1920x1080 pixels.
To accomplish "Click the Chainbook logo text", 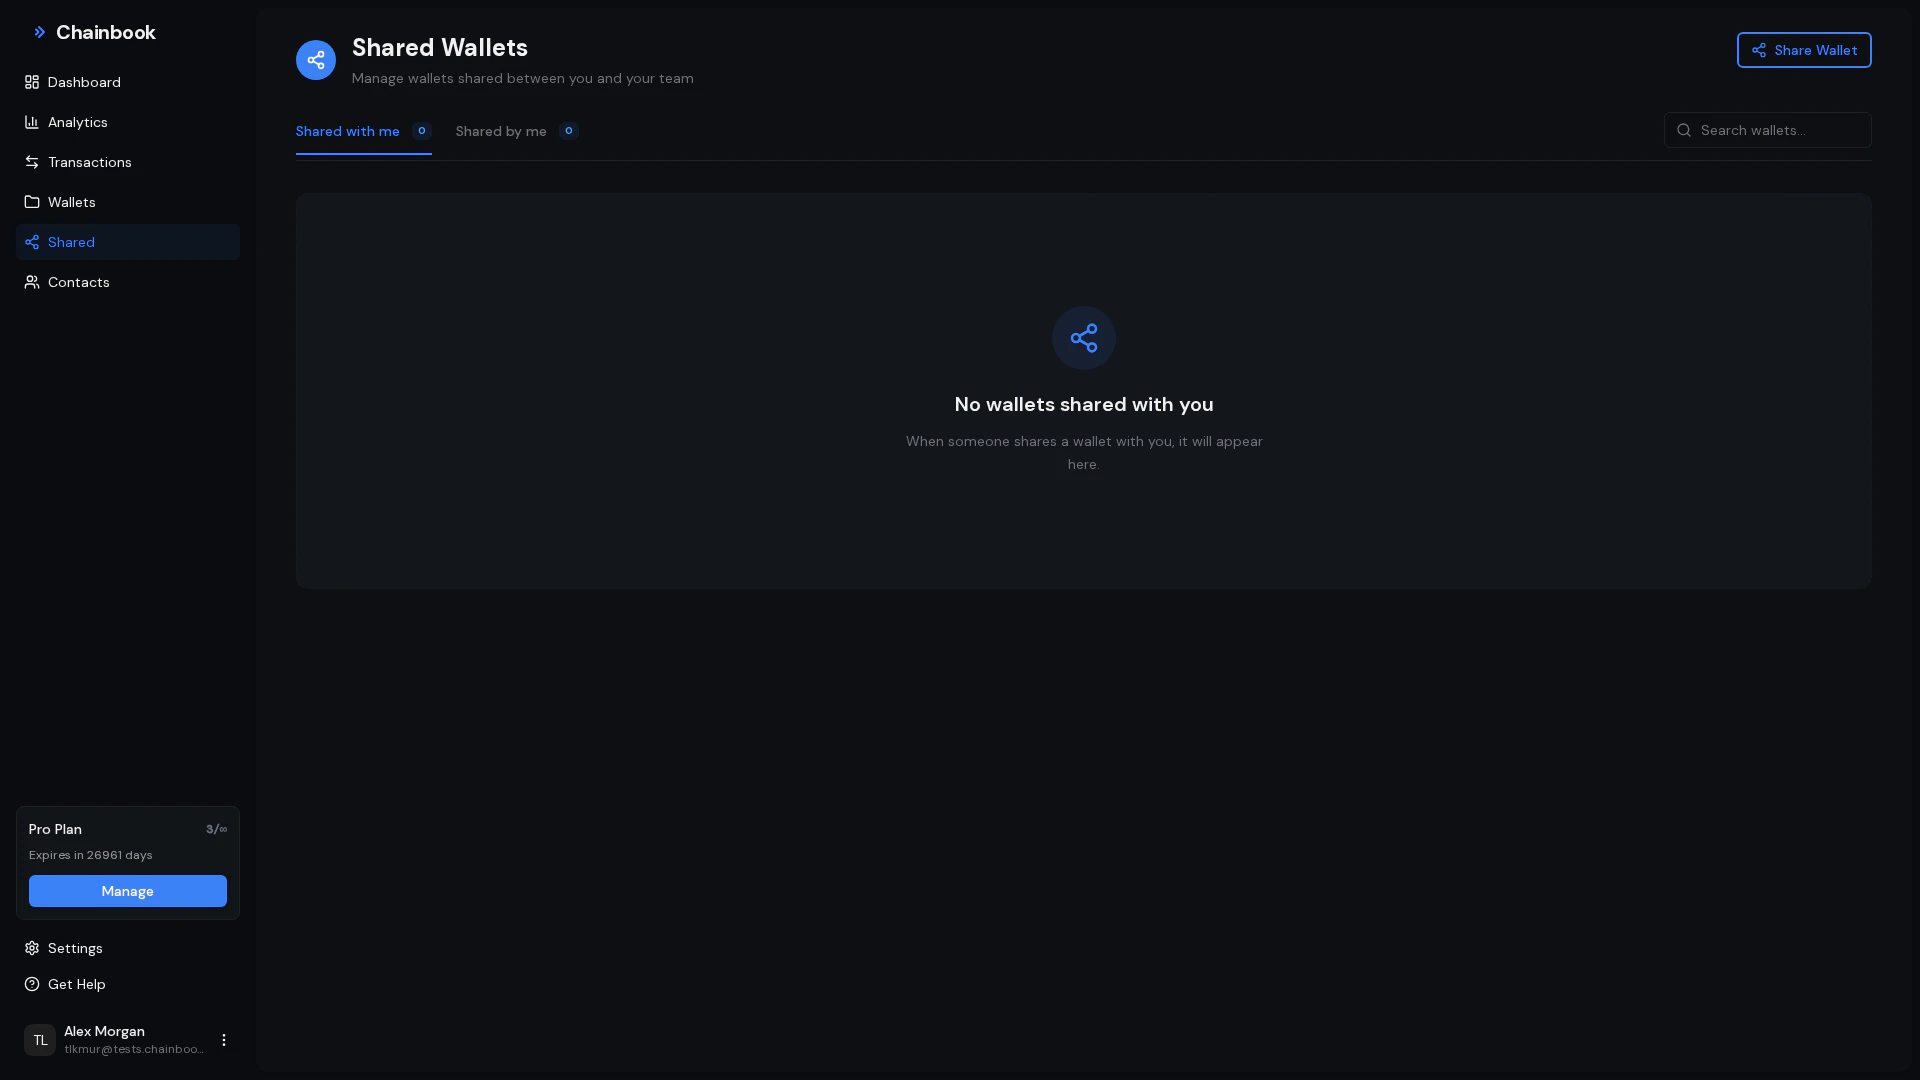I will pos(106,32).
